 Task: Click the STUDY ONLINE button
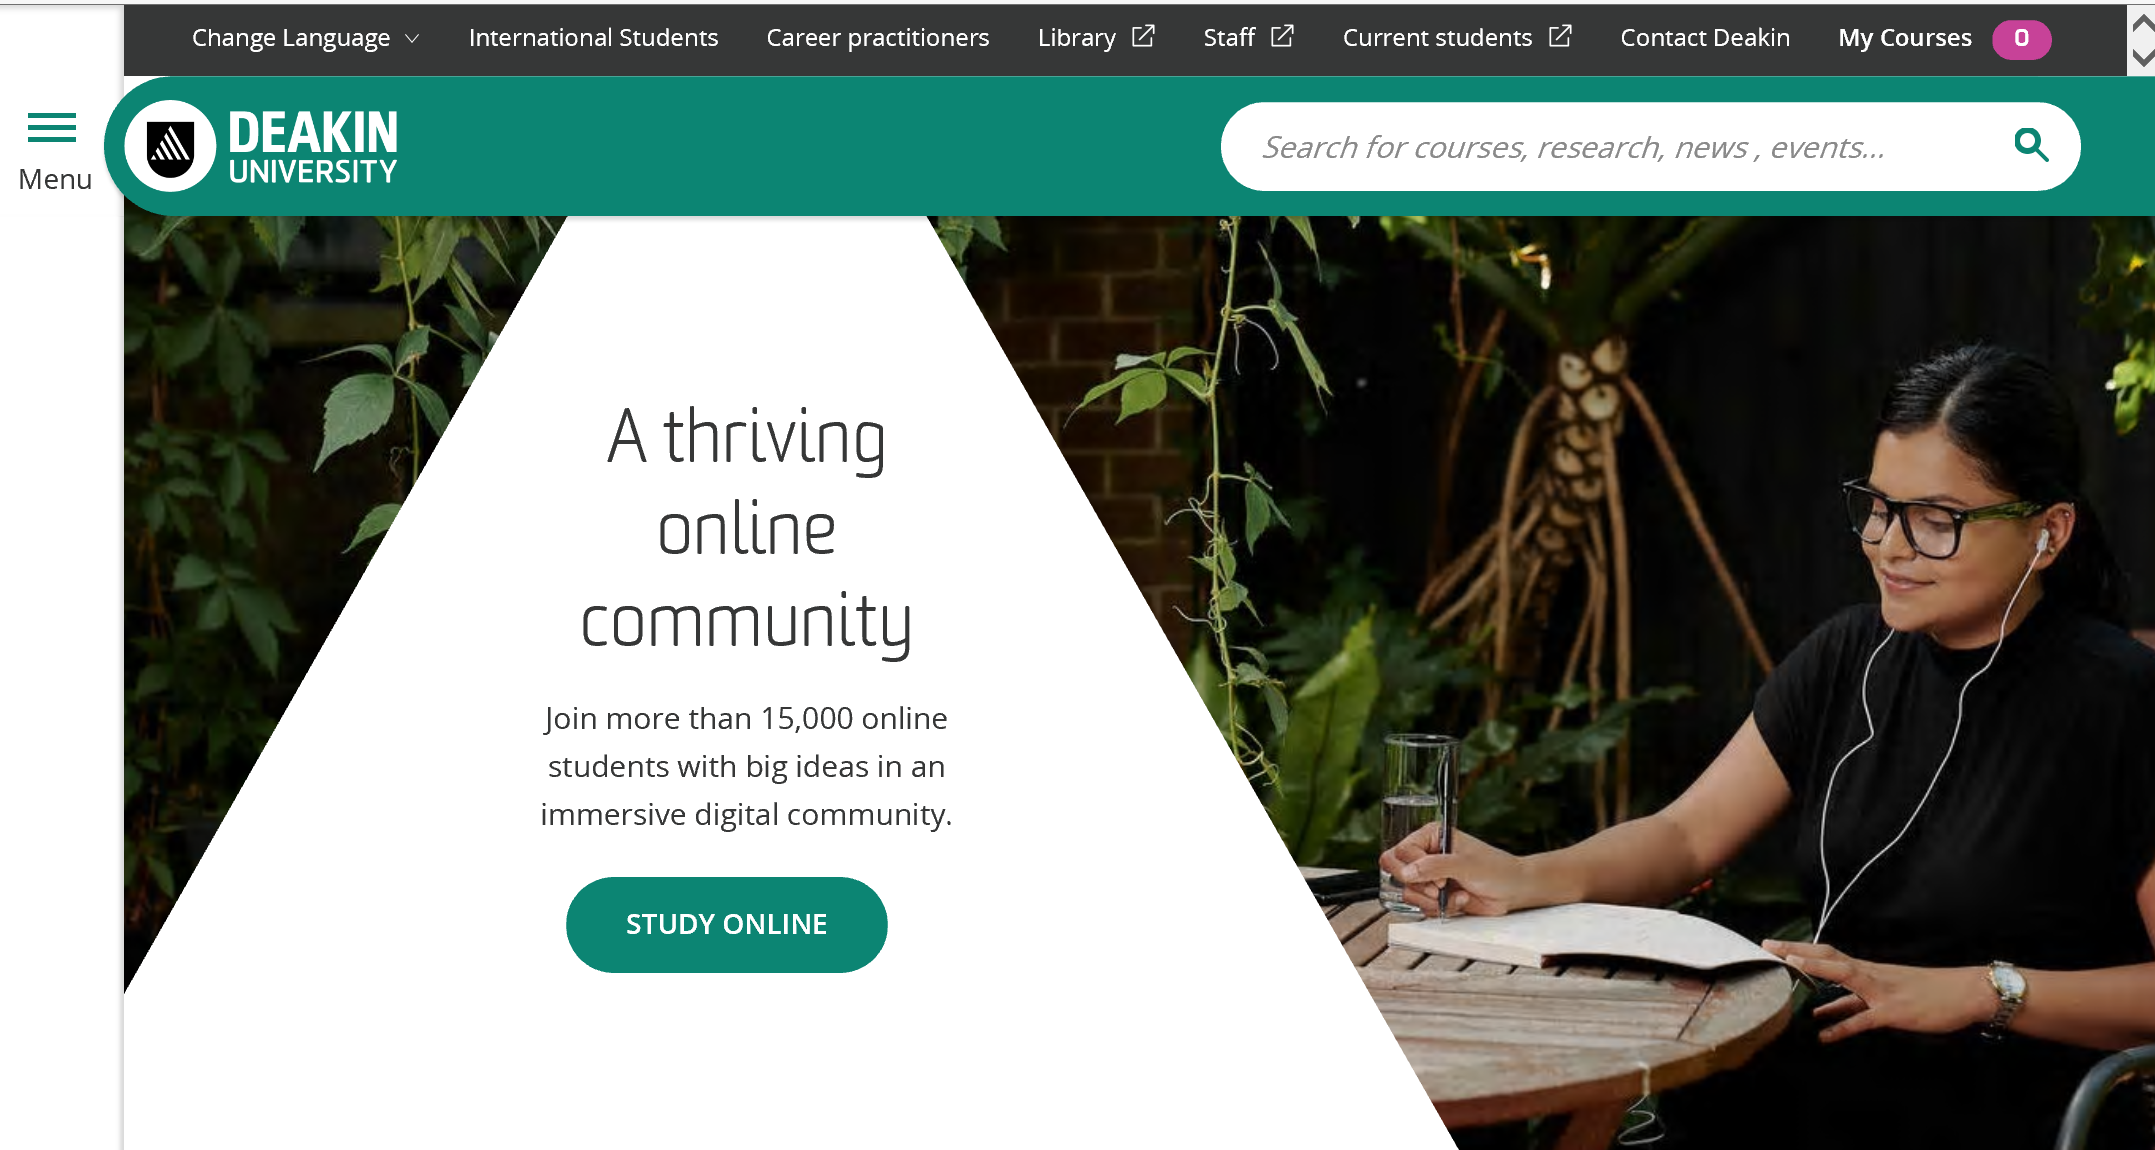[x=726, y=924]
